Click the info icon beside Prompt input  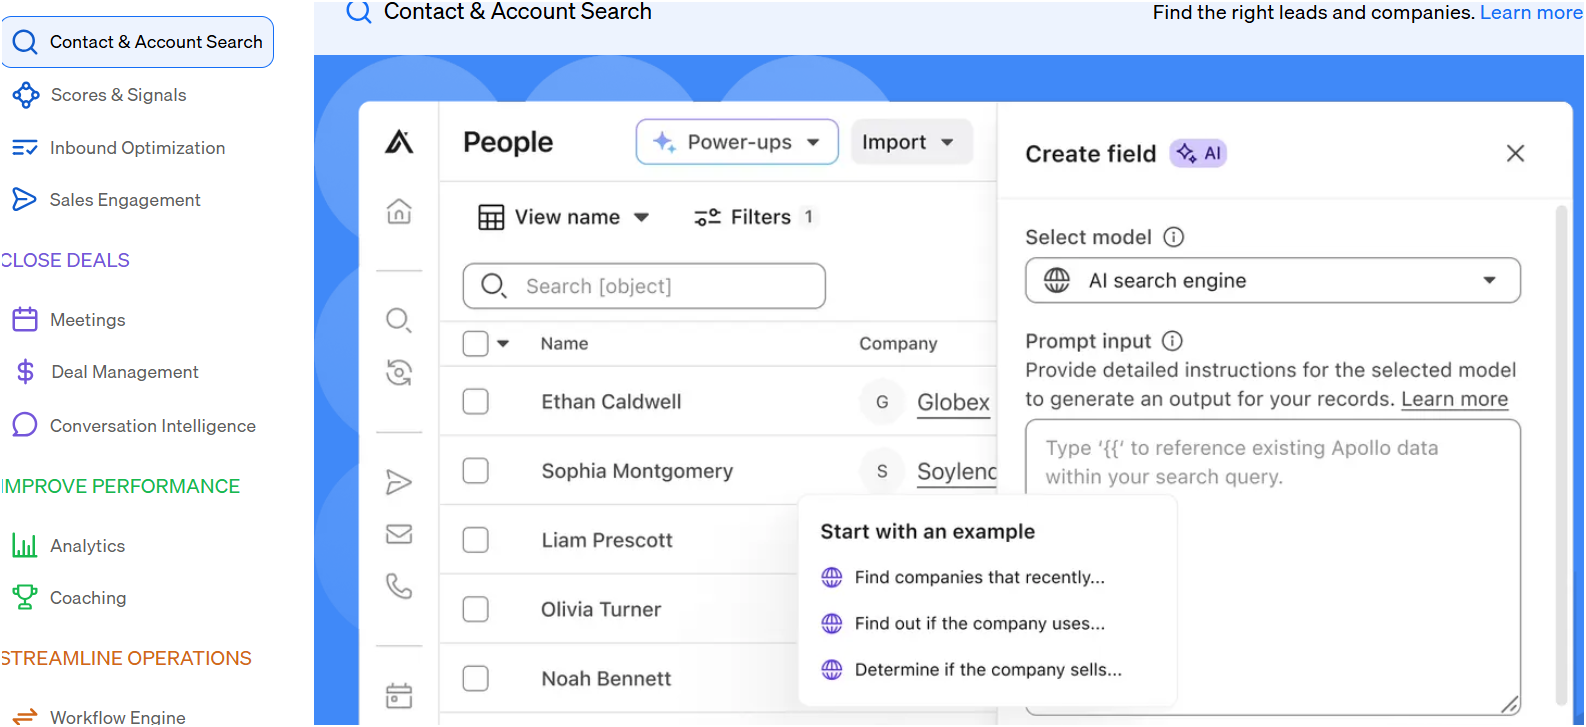pyautogui.click(x=1173, y=341)
